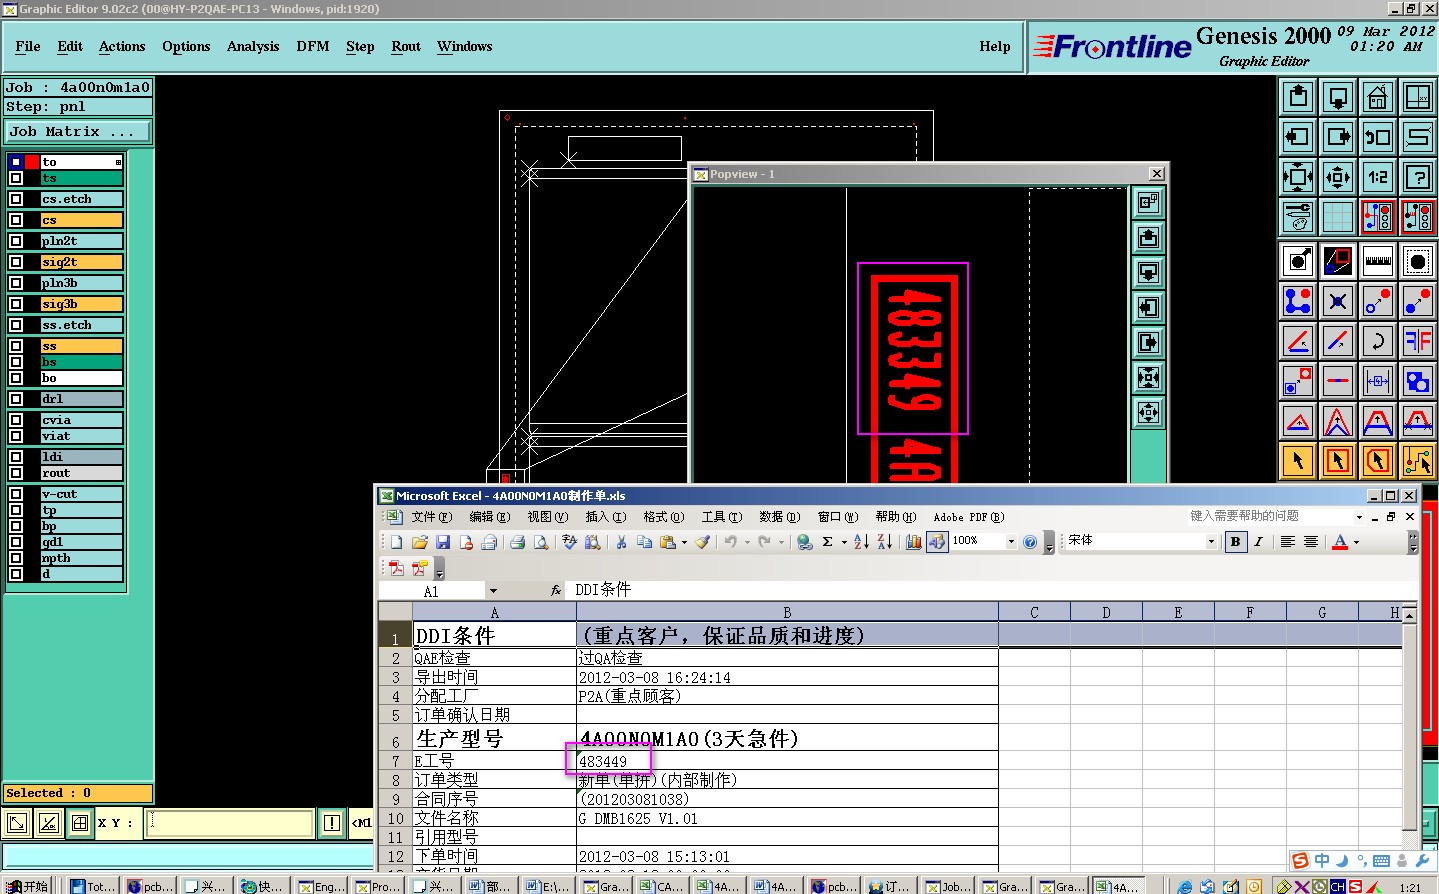Click the Windows 开始 Start button
Screen dimensions: 1439x894
coord(28,886)
